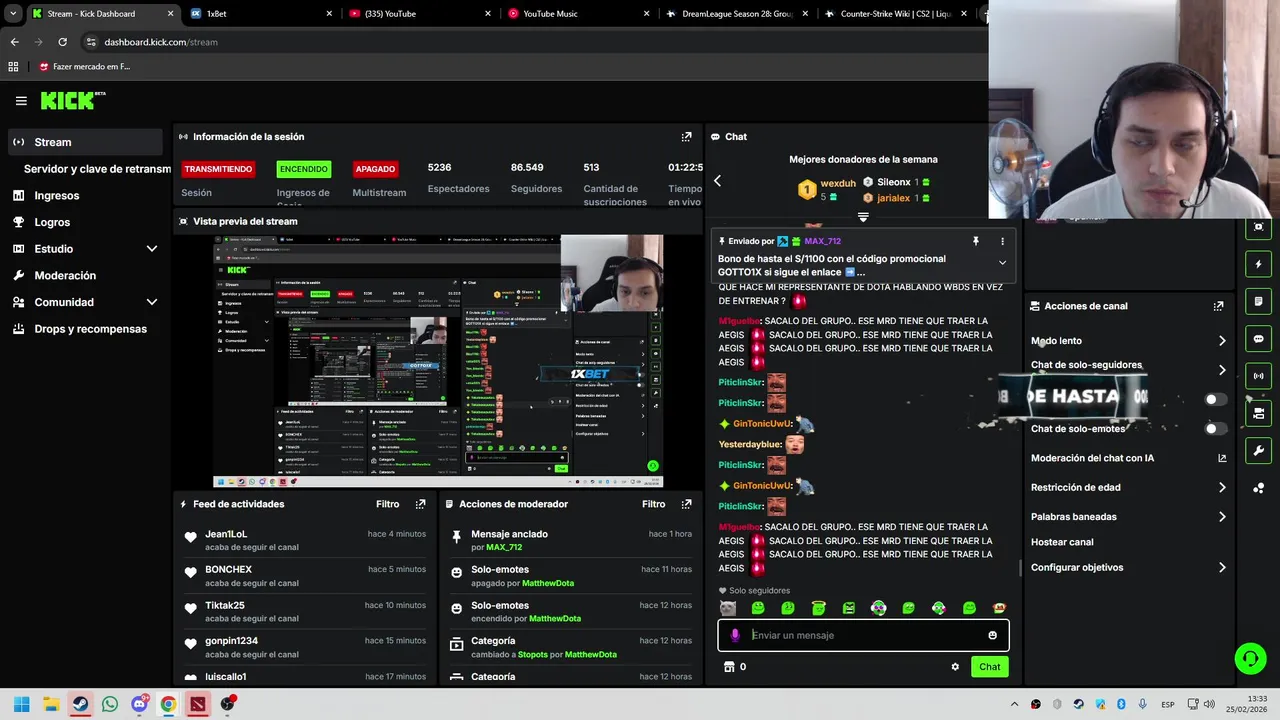
Task: Open Logros in the left sidebar
Action: coord(85,222)
